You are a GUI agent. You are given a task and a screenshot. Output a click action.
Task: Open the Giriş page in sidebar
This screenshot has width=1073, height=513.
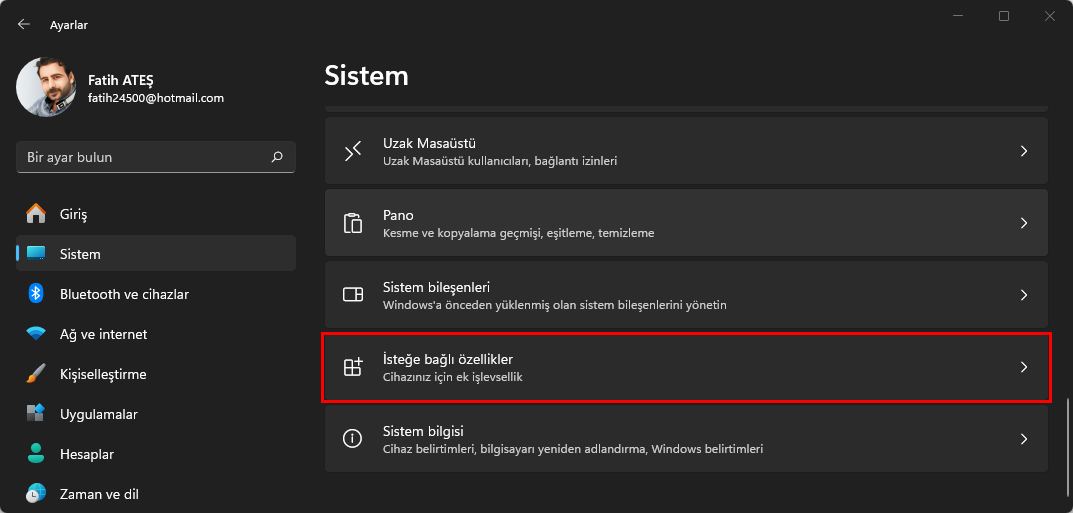156,214
